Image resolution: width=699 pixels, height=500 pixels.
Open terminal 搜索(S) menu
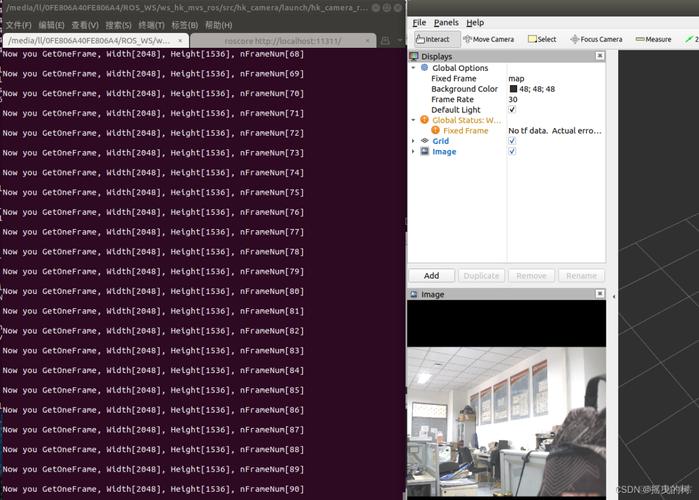coord(118,25)
